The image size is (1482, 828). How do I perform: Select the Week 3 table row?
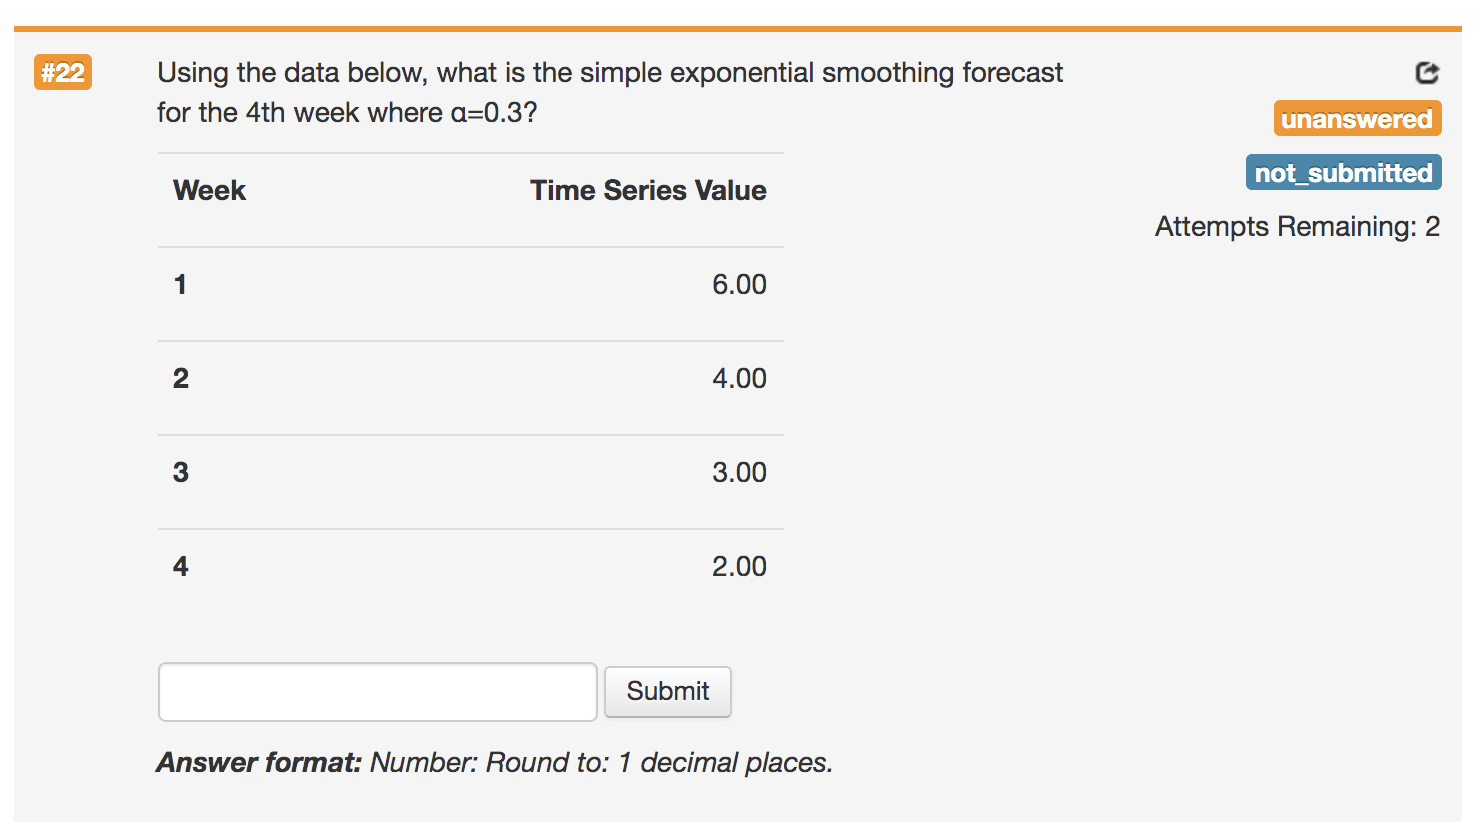[470, 472]
